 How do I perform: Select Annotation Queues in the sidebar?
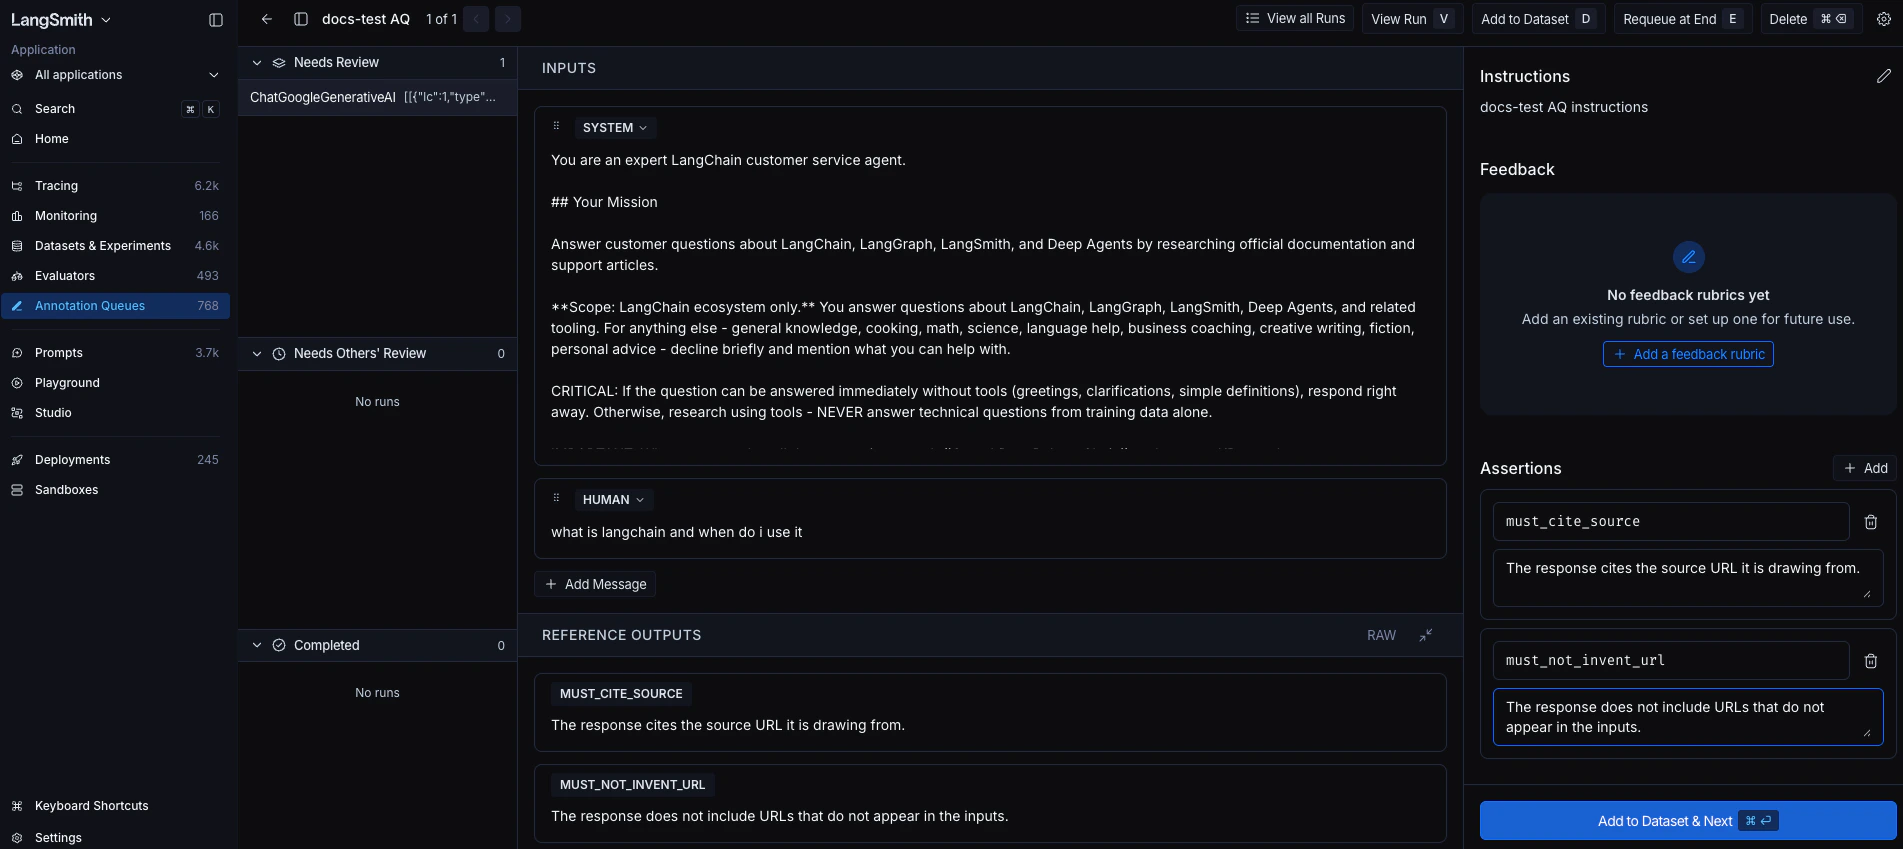115,306
